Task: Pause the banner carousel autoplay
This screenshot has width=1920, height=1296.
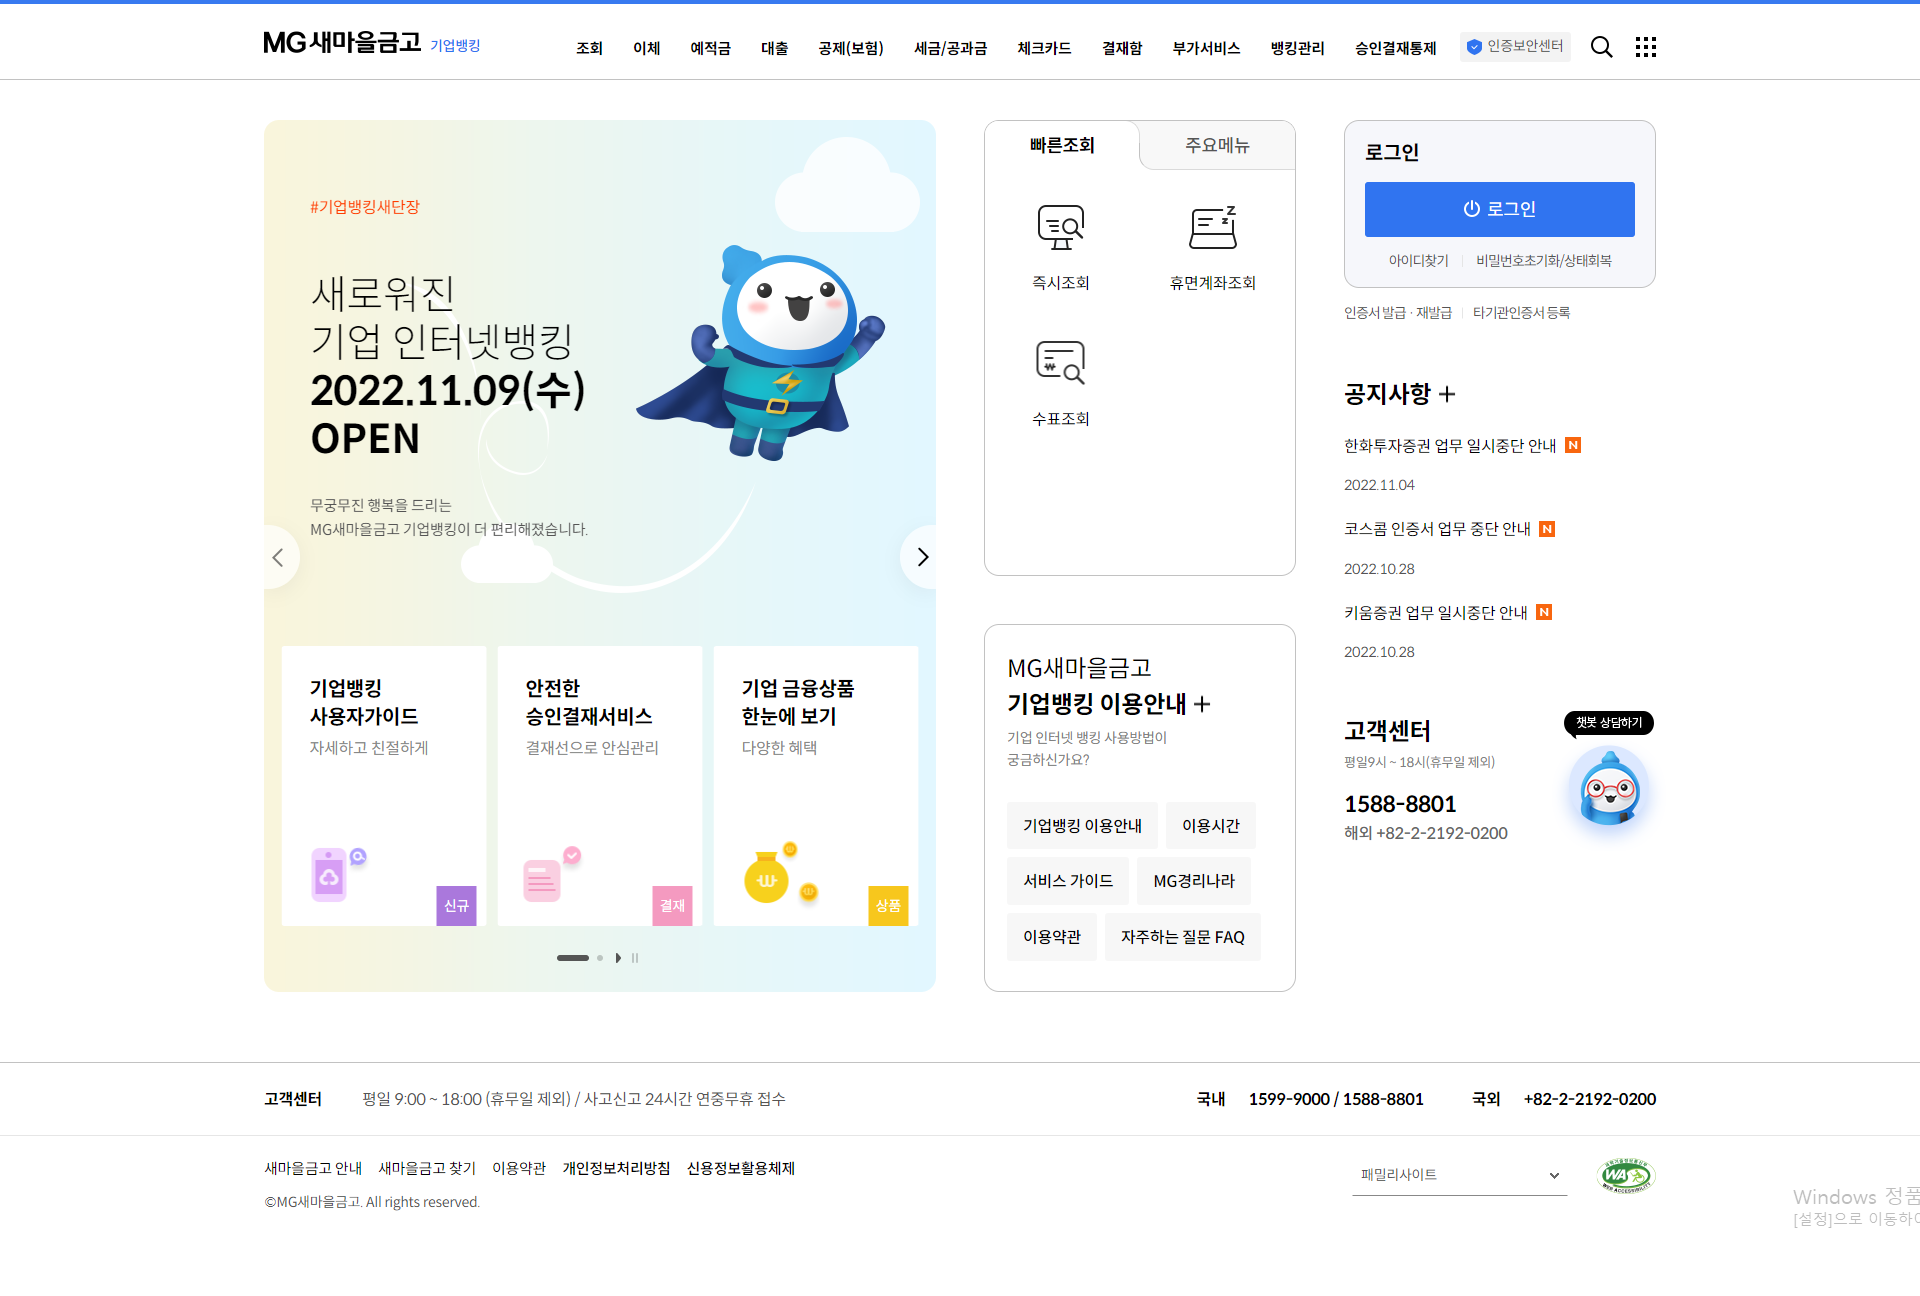Action: click(634, 957)
